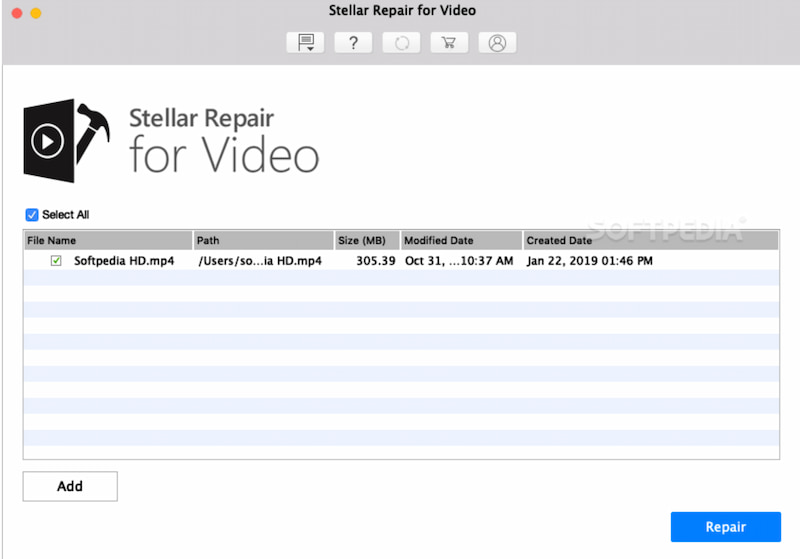Uncheck the Softpedia HD.mp4 file checkbox
This screenshot has height=559, width=800.
tap(57, 261)
